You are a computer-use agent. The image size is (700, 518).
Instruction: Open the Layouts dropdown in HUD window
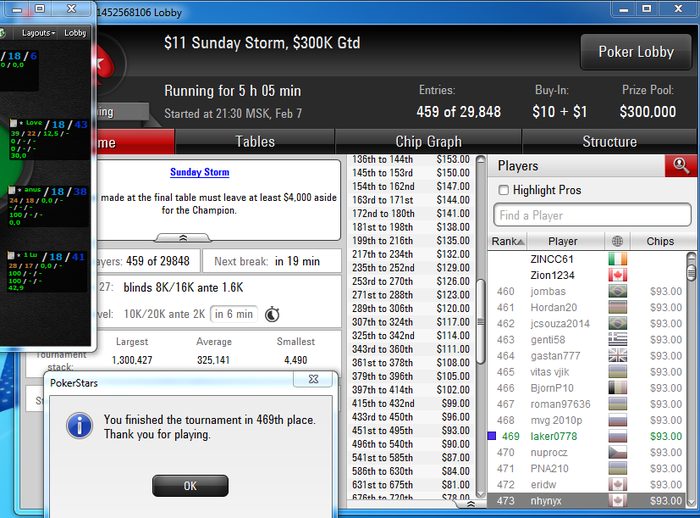click(x=38, y=33)
